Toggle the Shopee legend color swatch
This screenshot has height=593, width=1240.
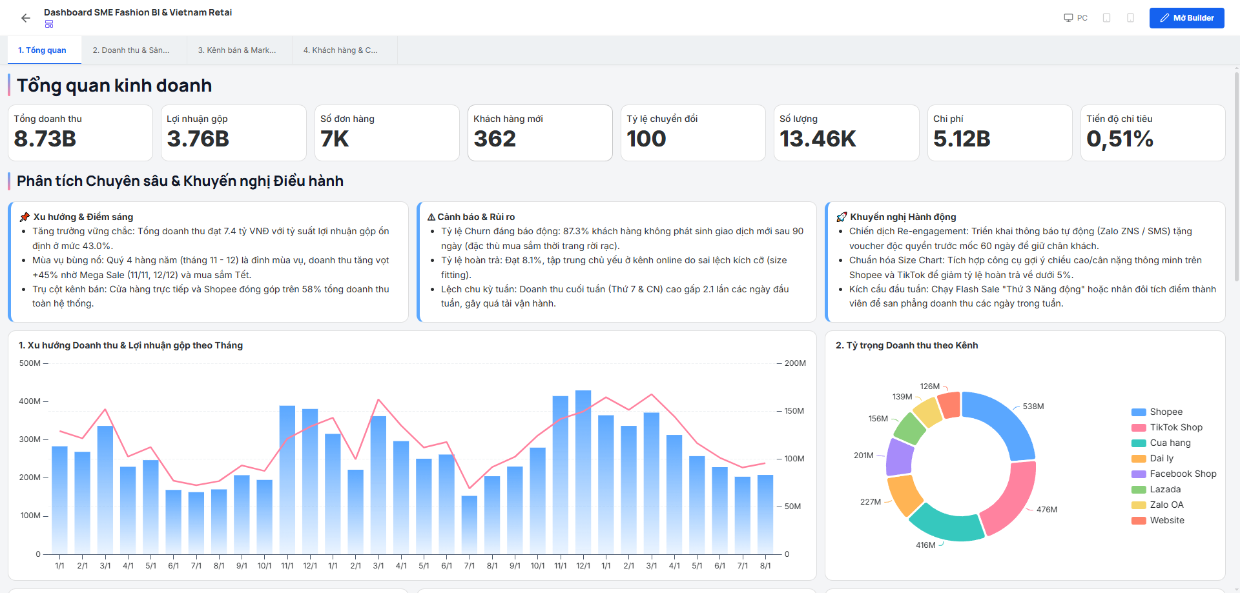pos(1138,412)
